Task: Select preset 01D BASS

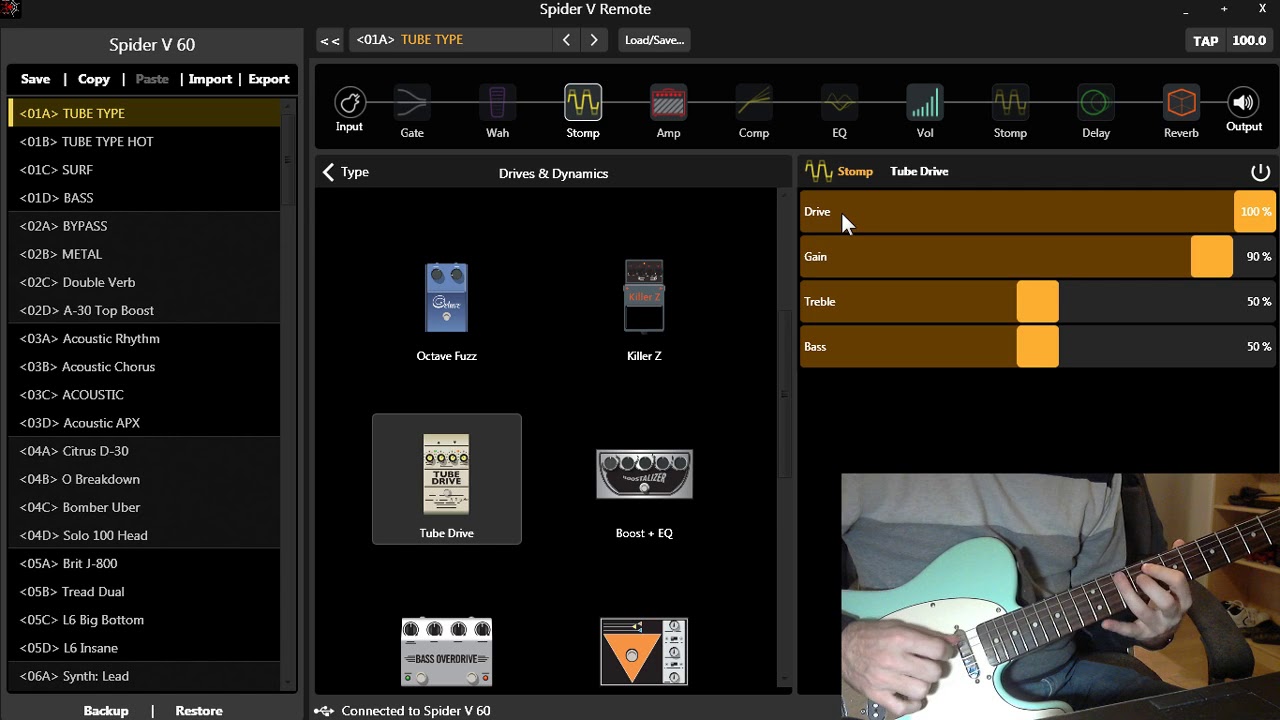Action: [x=145, y=198]
